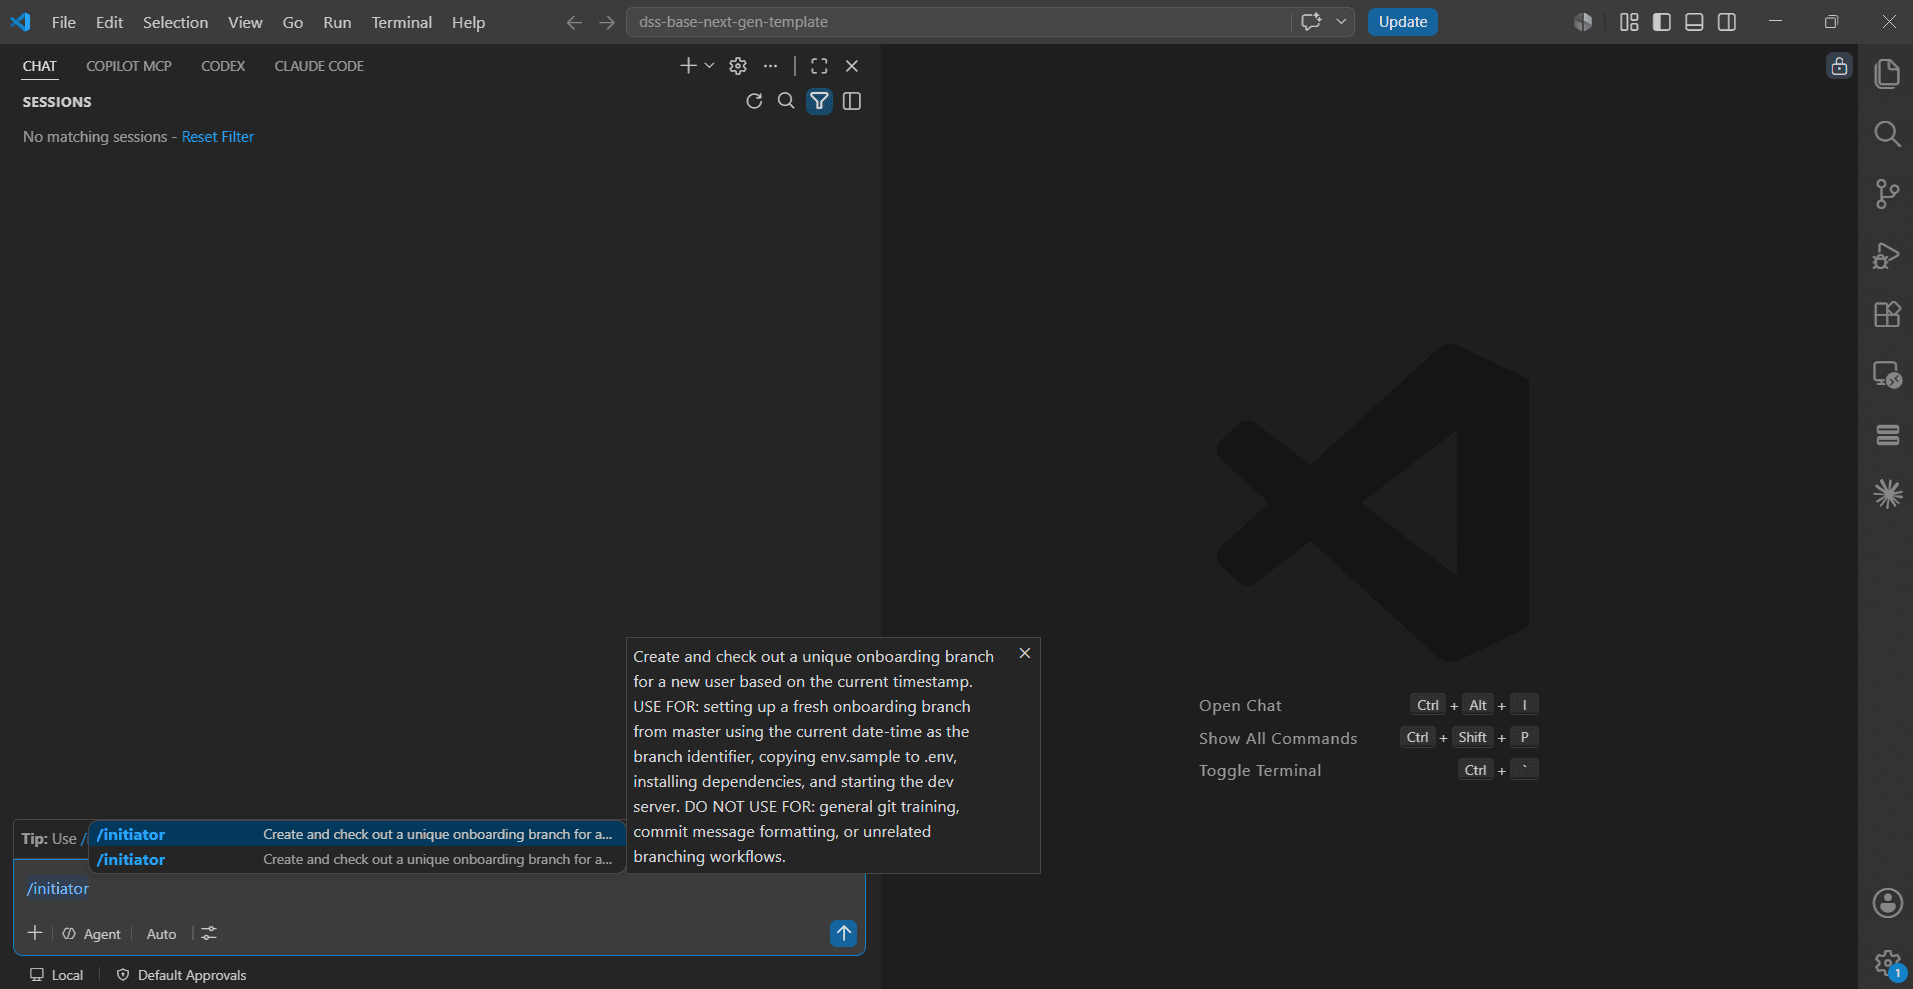Select the second /initiator suggestion

point(357,859)
